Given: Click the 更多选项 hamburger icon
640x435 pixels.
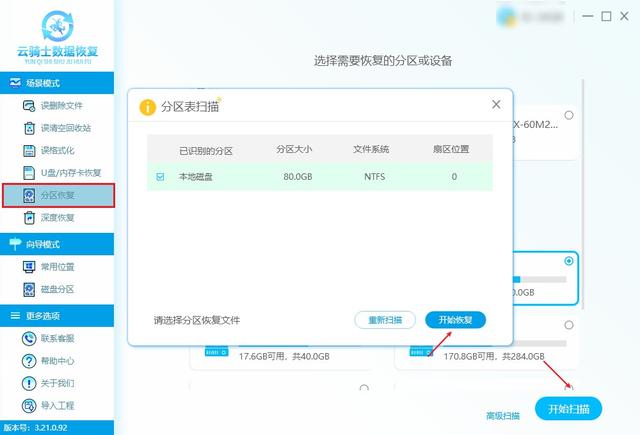Looking at the screenshot, I should pyautogui.click(x=15, y=315).
